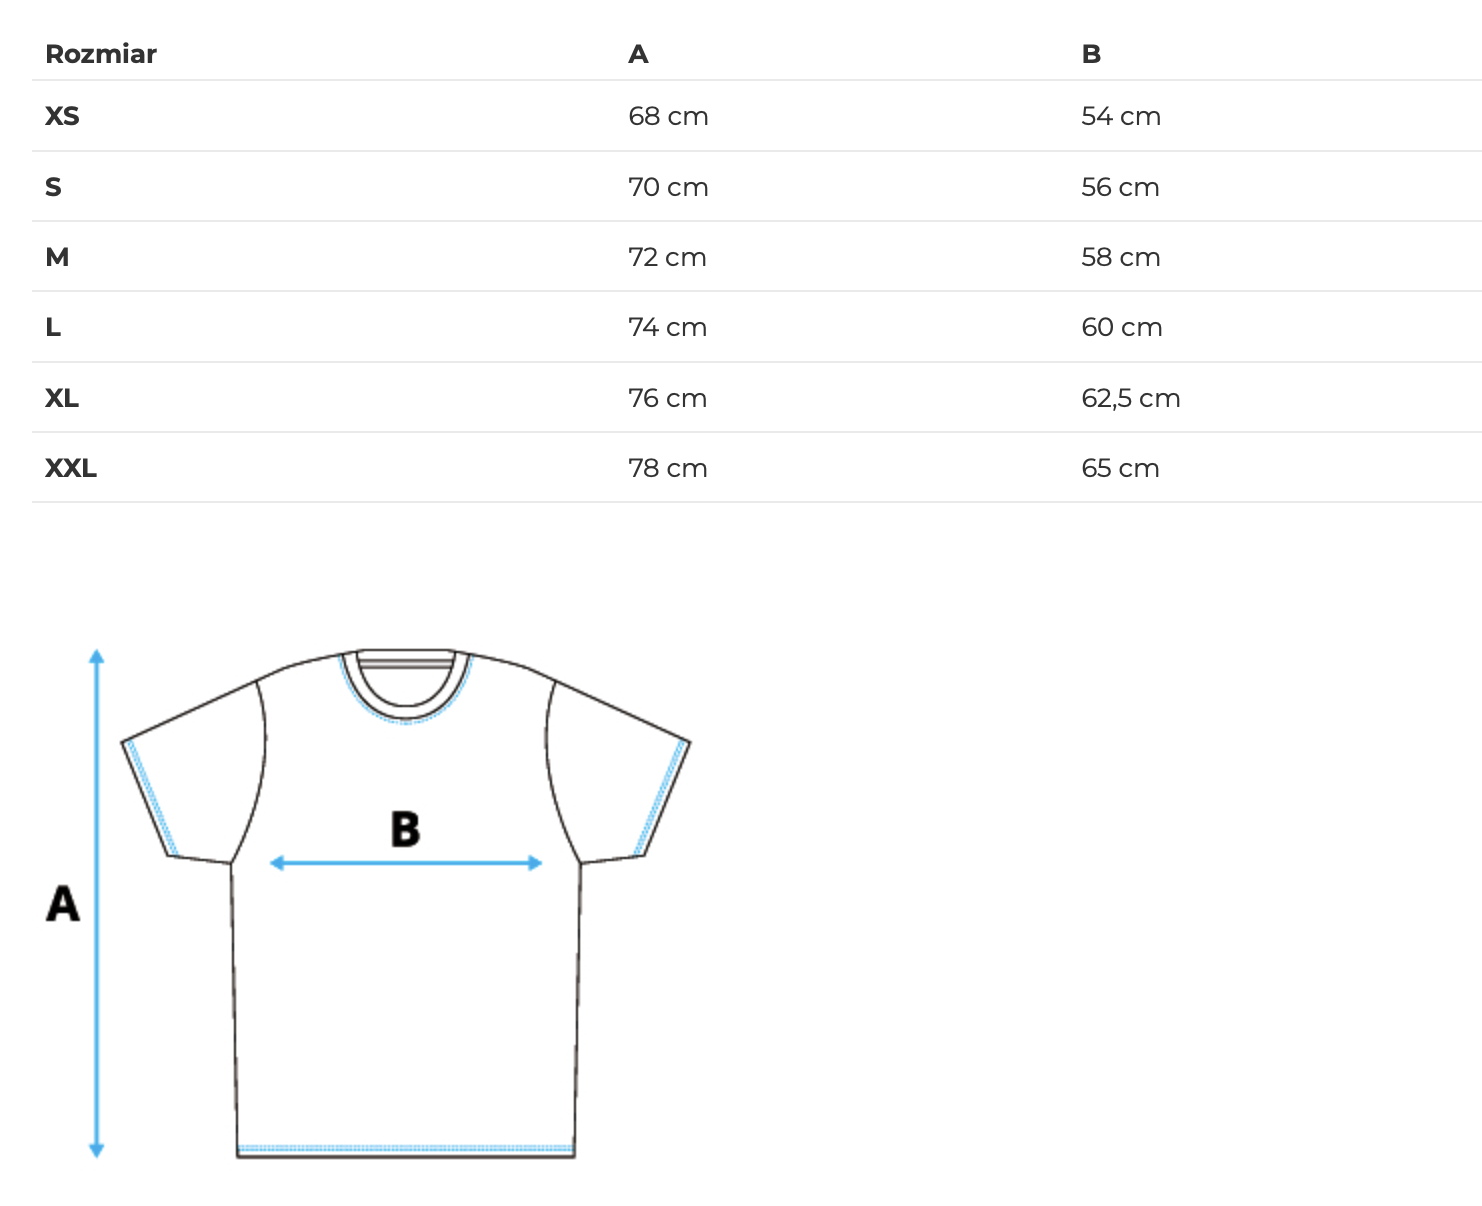Click the B label on shirt chest
Image resolution: width=1482 pixels, height=1206 pixels.
405,829
